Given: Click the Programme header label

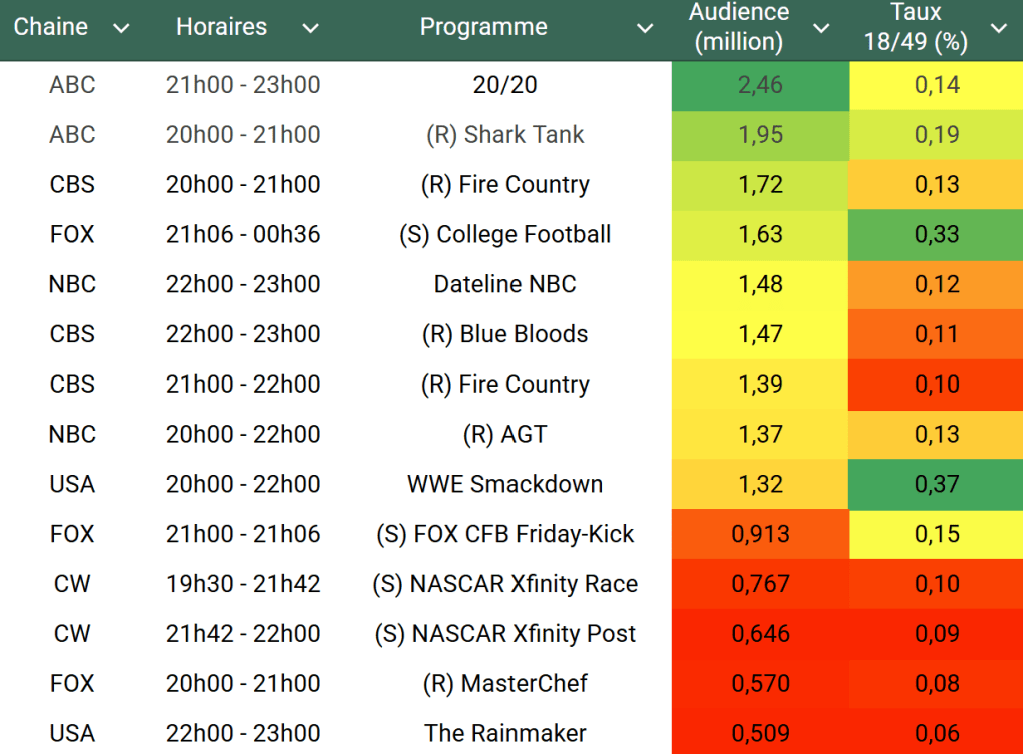Looking at the screenshot, I should [483, 27].
